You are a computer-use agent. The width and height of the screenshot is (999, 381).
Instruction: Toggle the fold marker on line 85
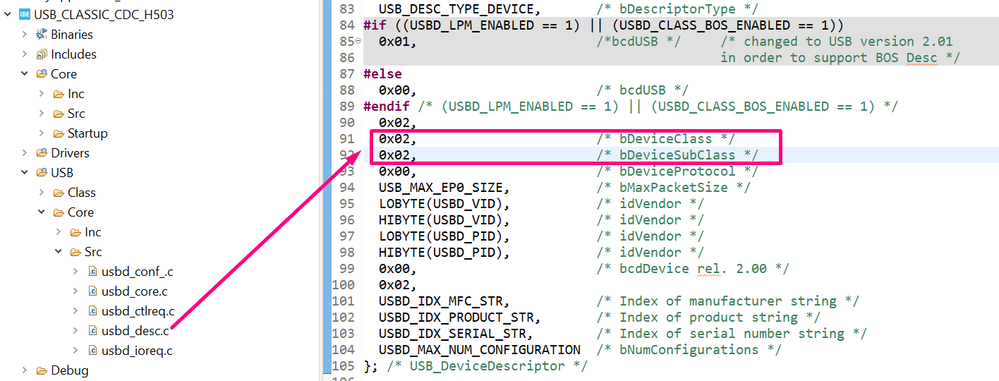(357, 41)
